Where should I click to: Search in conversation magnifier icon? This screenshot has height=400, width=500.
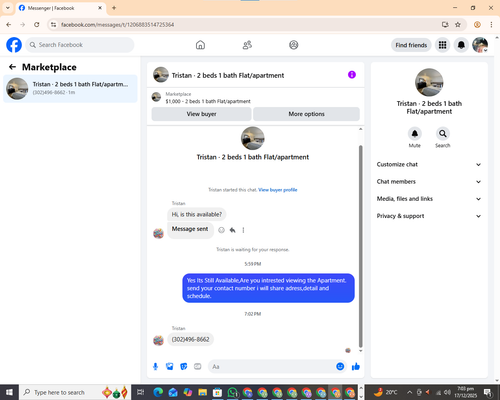click(443, 134)
